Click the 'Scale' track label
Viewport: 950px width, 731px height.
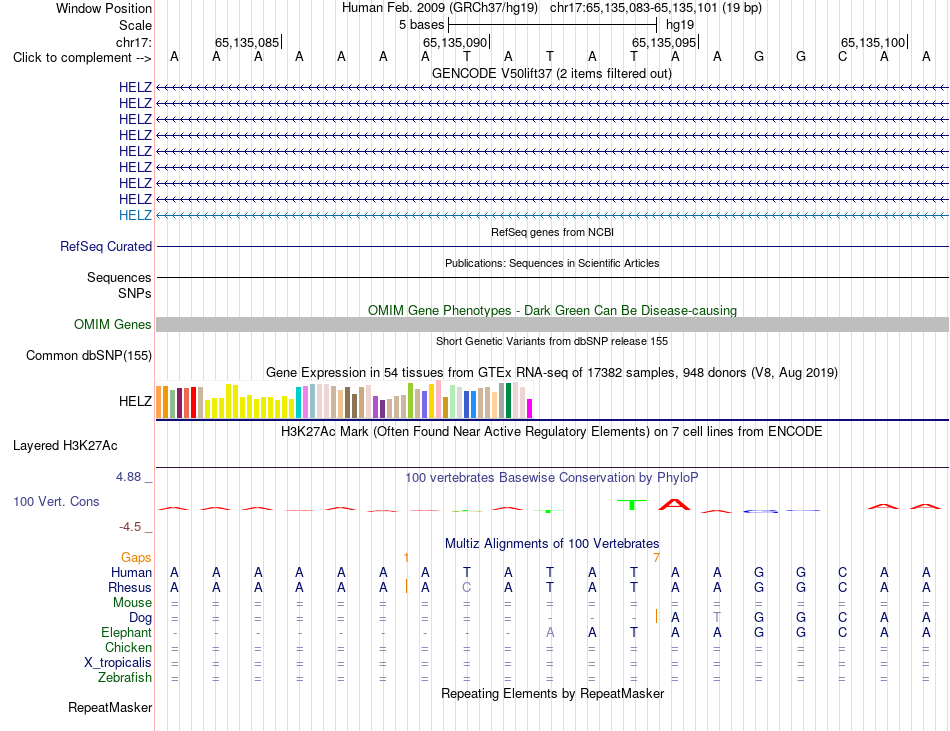point(135,25)
